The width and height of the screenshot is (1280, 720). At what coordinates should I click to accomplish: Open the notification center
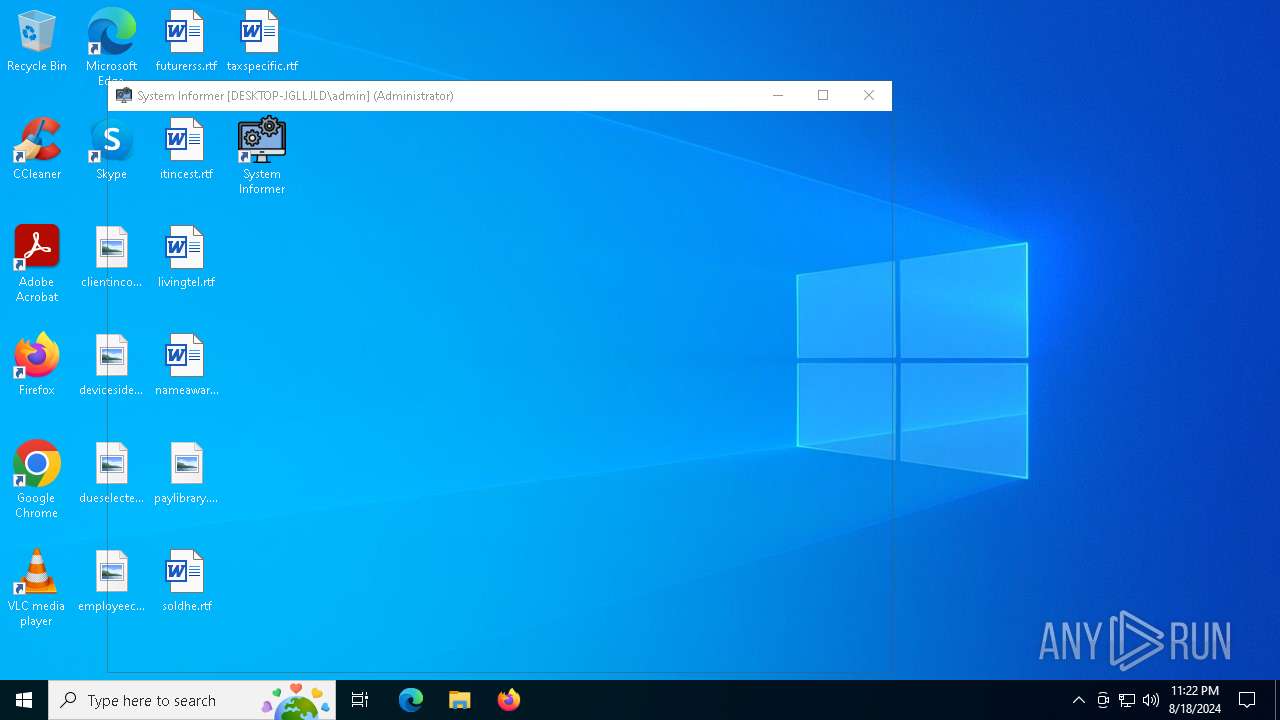1248,700
